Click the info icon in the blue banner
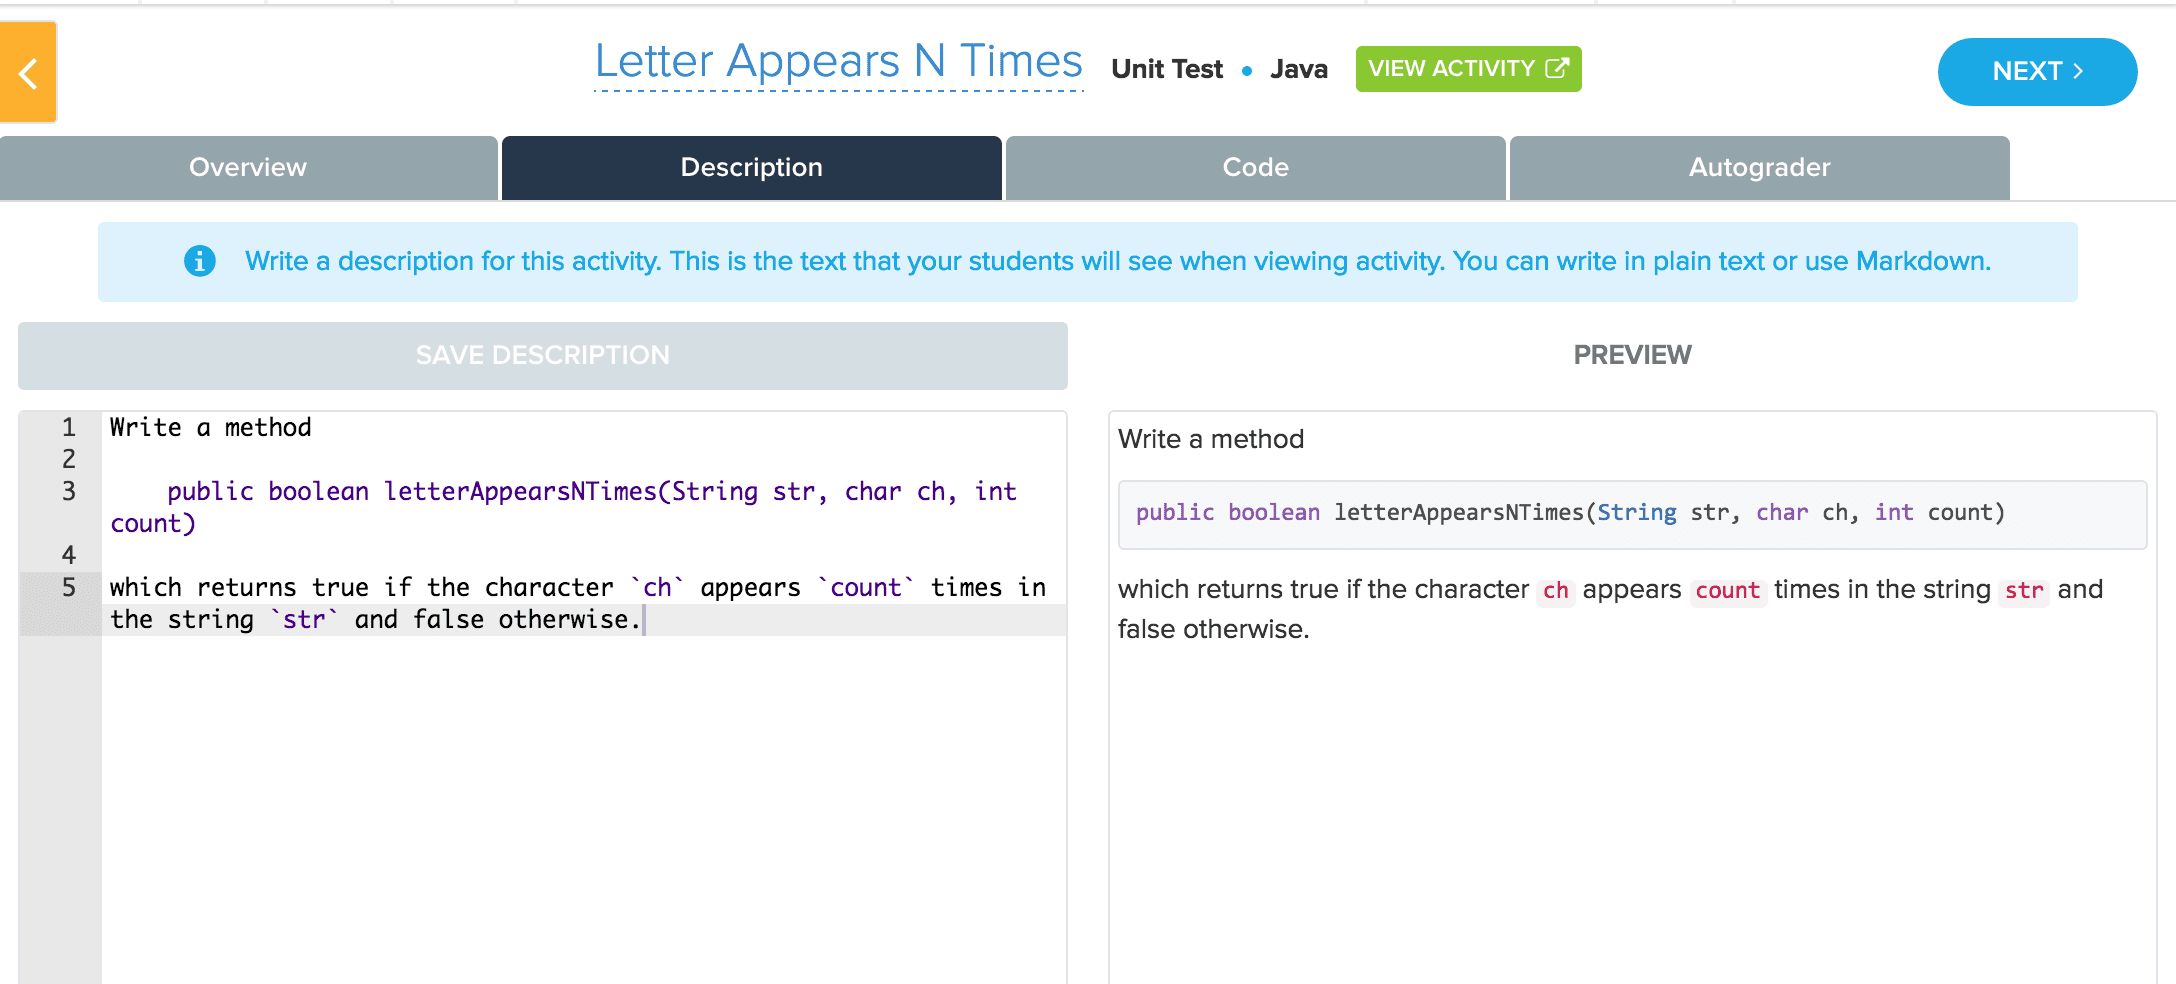Image resolution: width=2176 pixels, height=984 pixels. coord(200,261)
